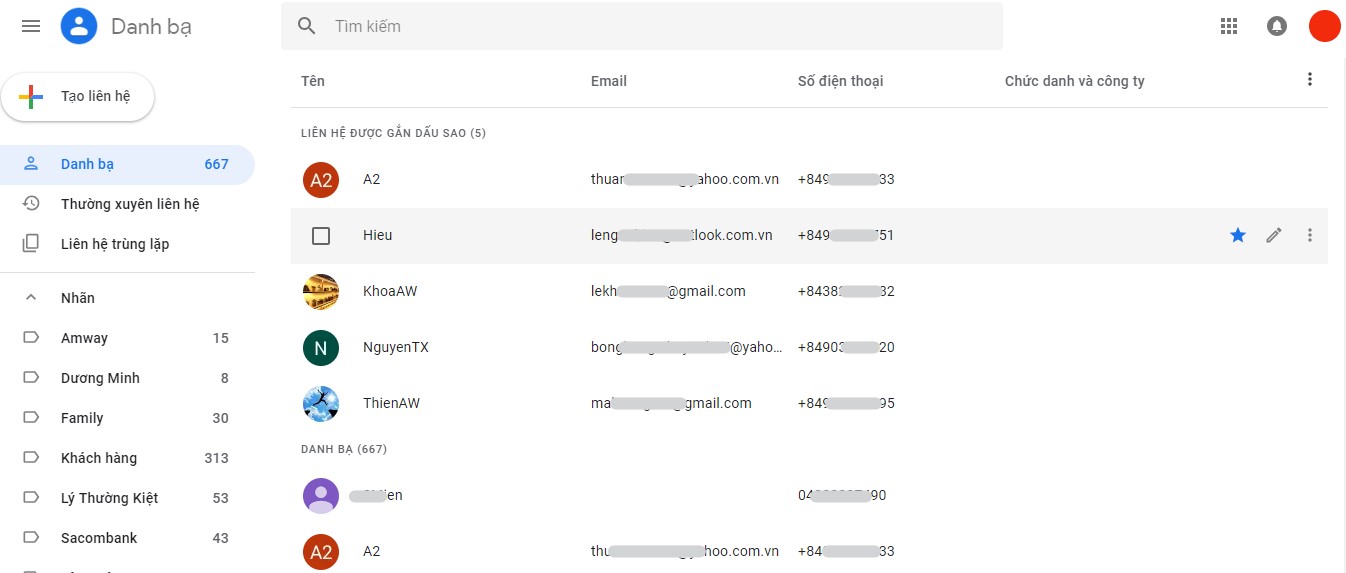The height and width of the screenshot is (573, 1346).
Task: Tick the checkbox beside Hieu
Action: coord(321,236)
